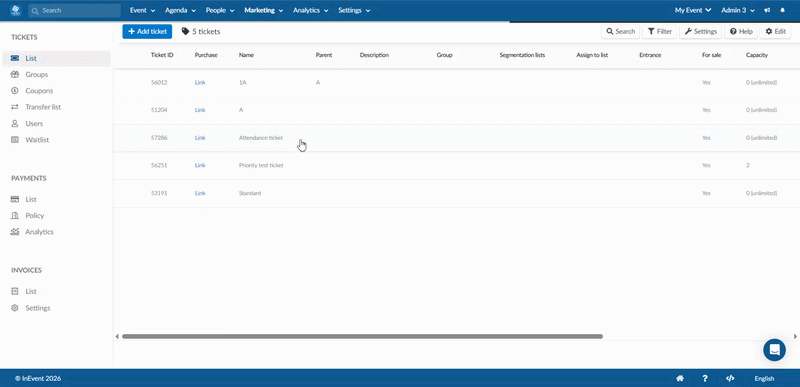Click the Search toolbar button

click(x=620, y=32)
